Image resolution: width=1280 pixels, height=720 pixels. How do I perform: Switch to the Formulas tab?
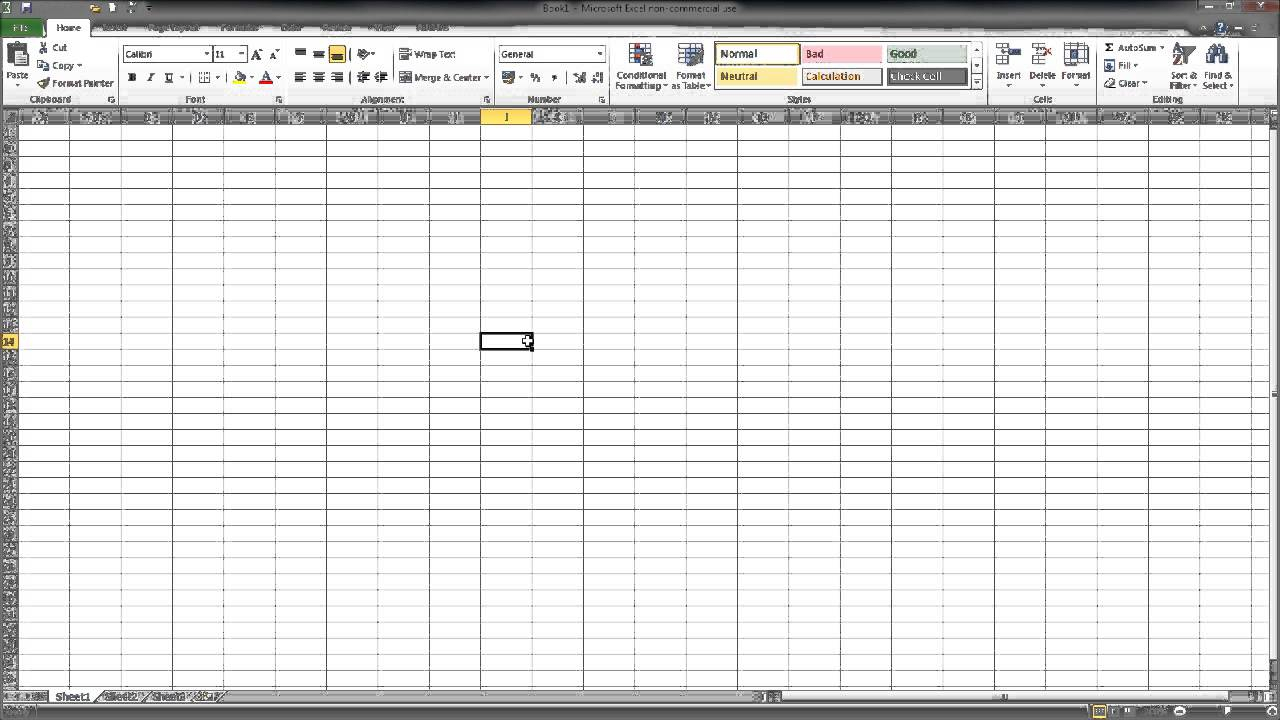point(239,27)
